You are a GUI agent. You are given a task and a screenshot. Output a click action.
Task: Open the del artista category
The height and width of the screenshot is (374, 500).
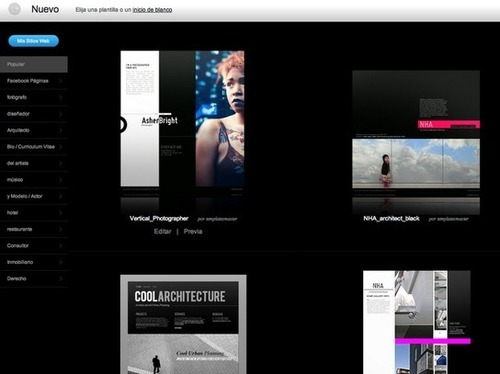(x=34, y=163)
